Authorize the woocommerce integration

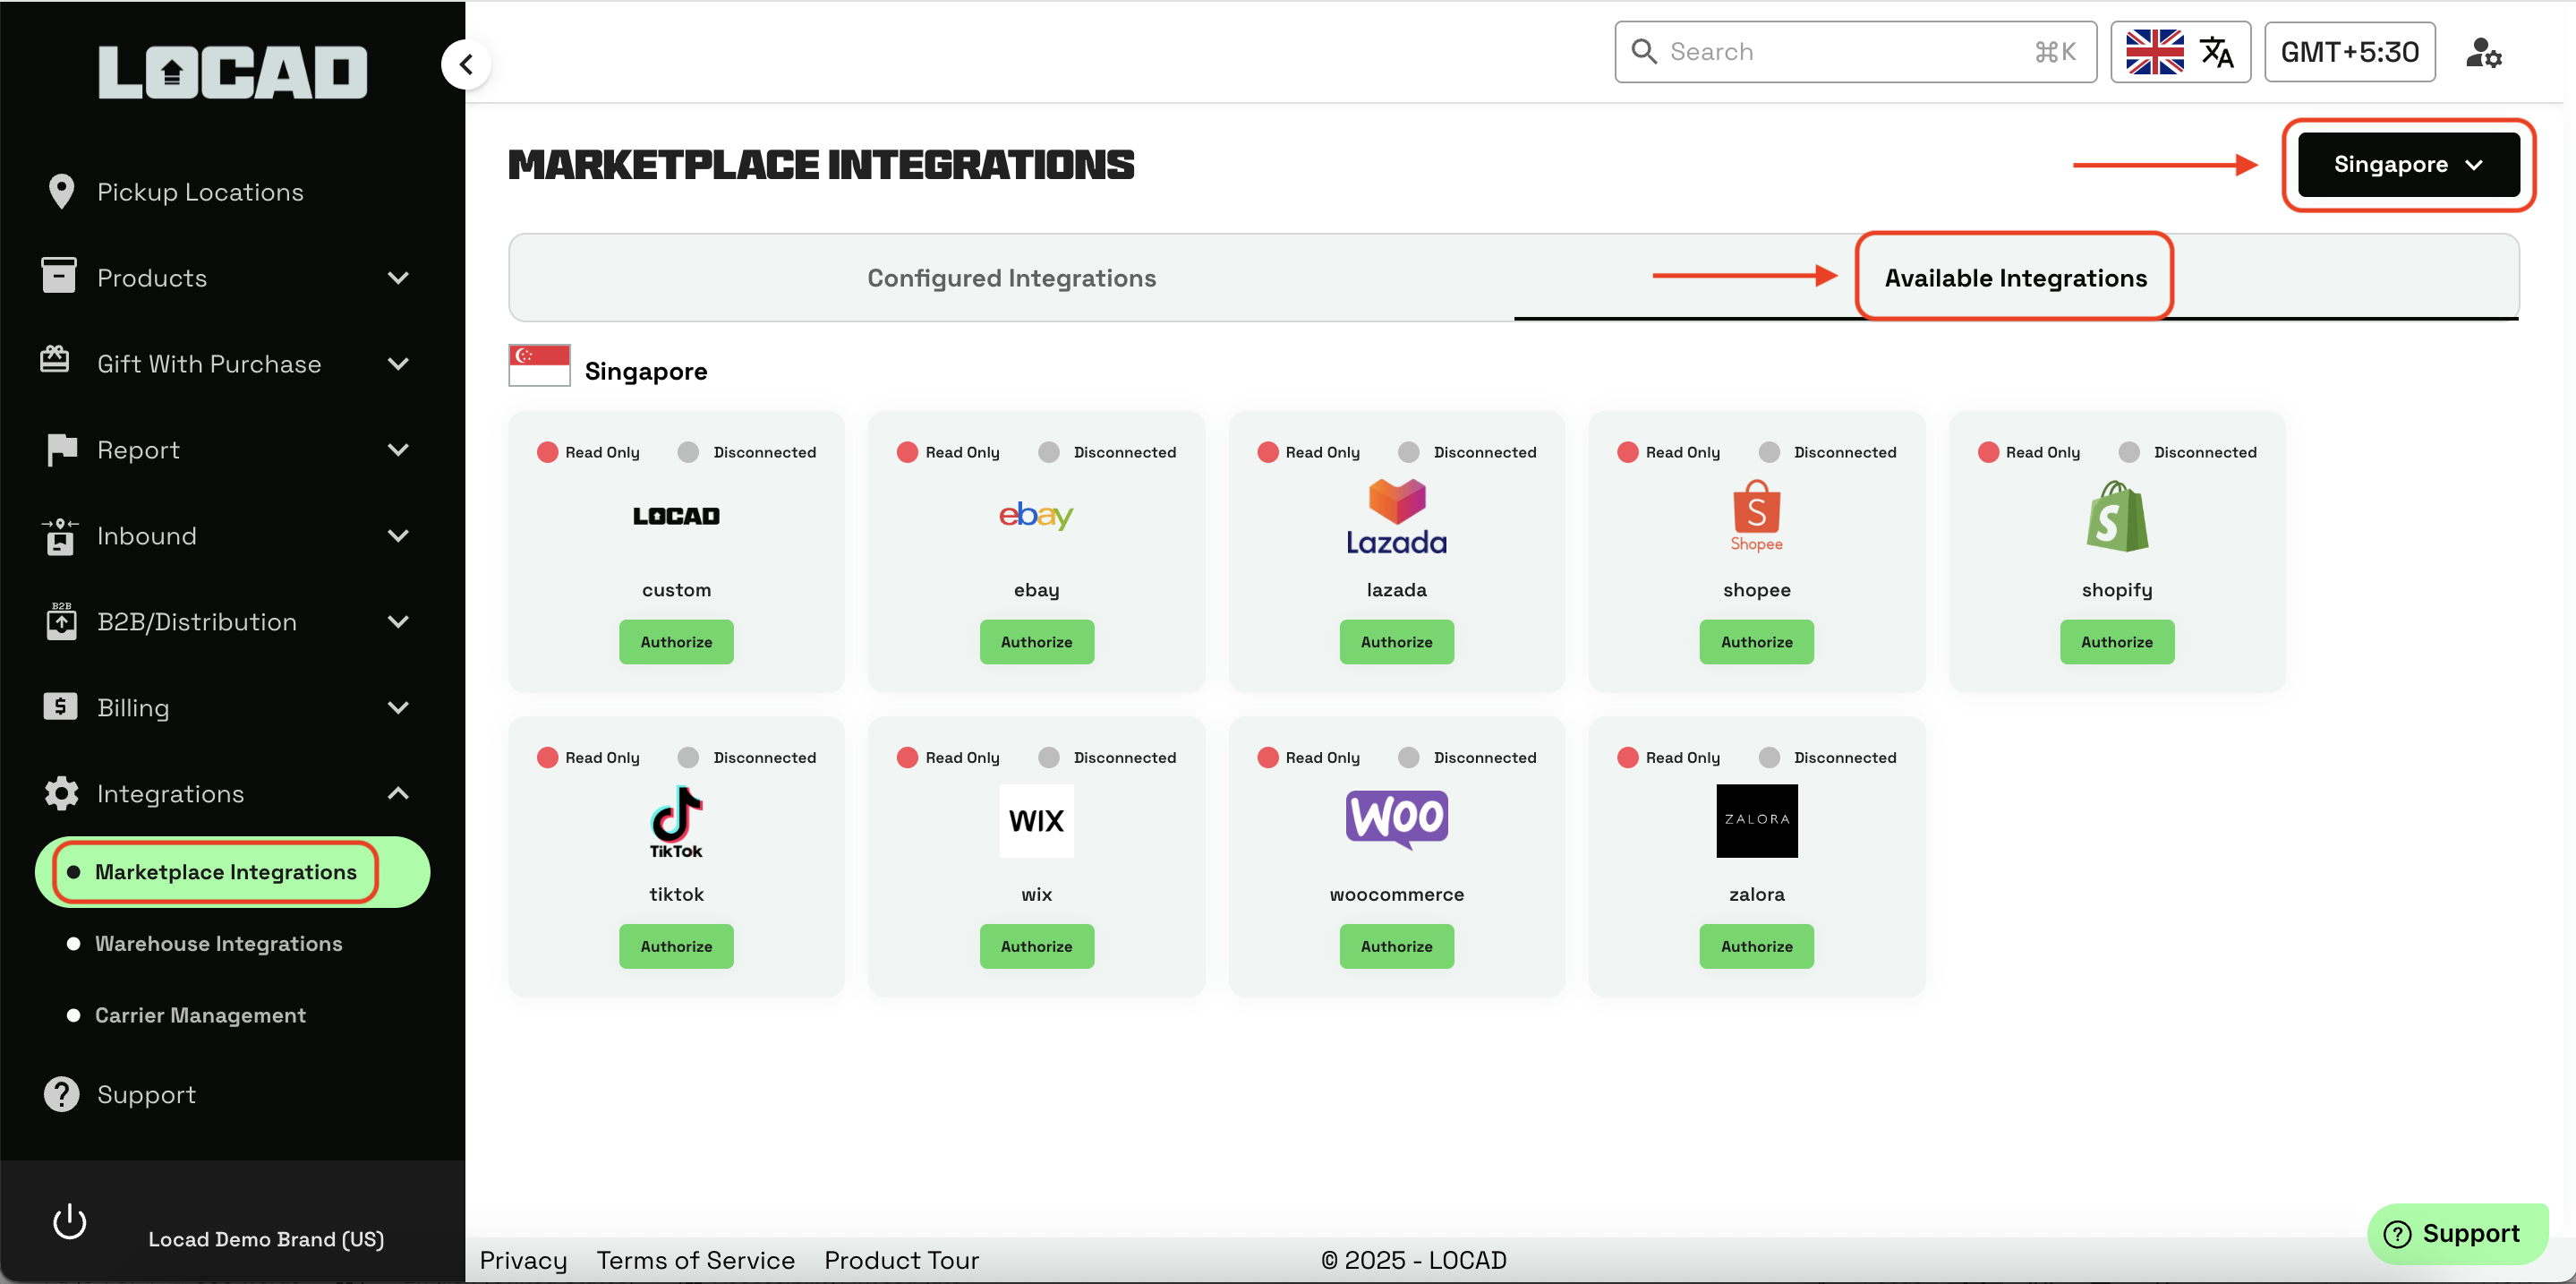coord(1396,946)
